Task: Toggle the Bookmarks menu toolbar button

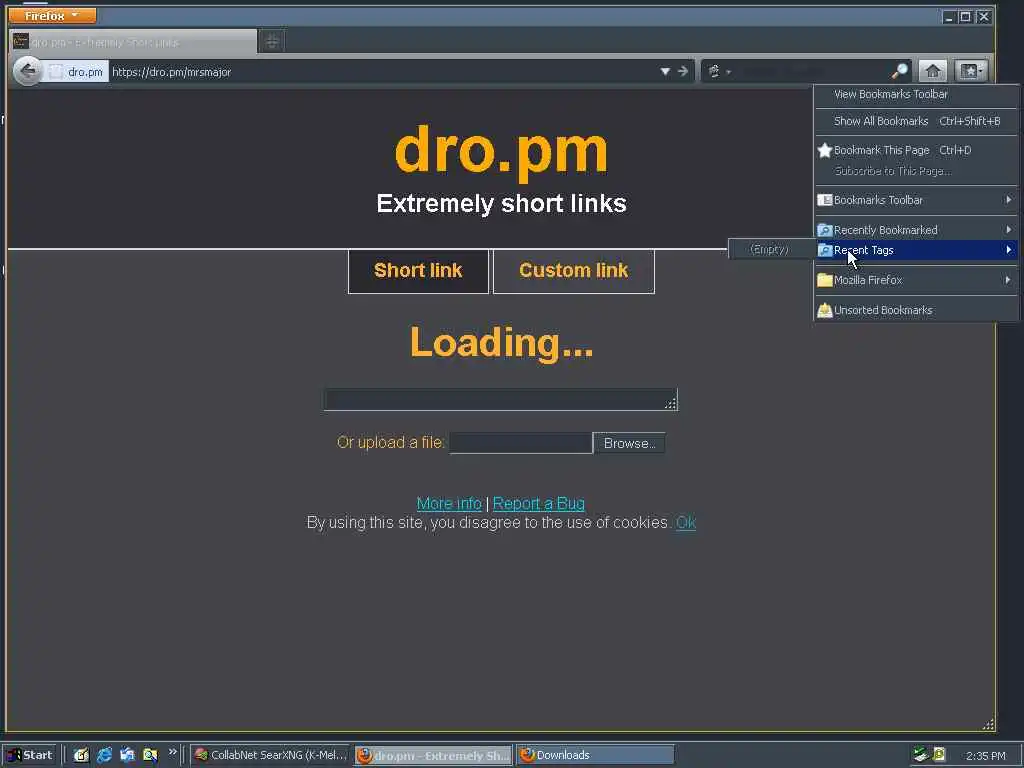Action: [970, 71]
